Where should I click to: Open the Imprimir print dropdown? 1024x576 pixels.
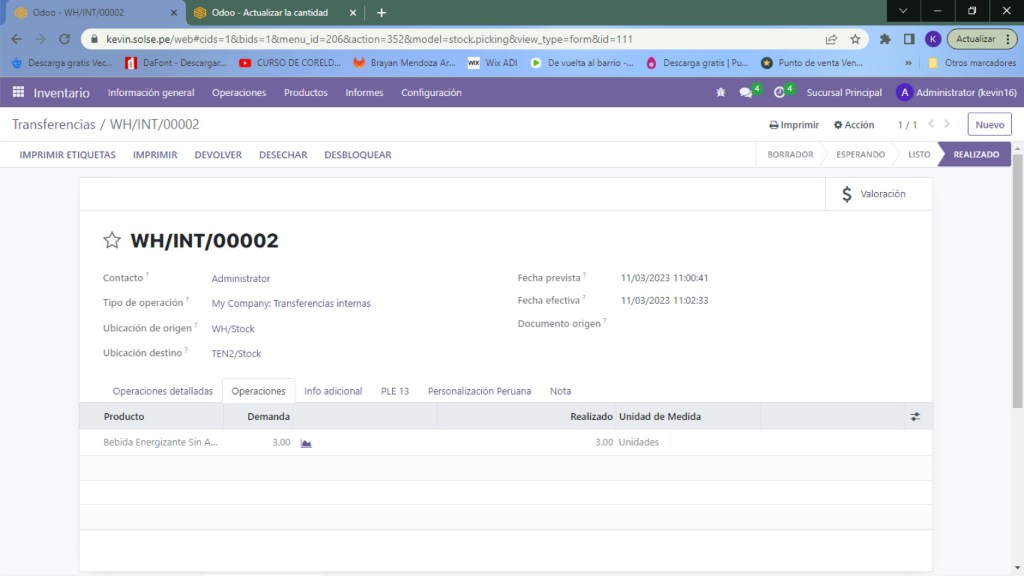pos(794,125)
